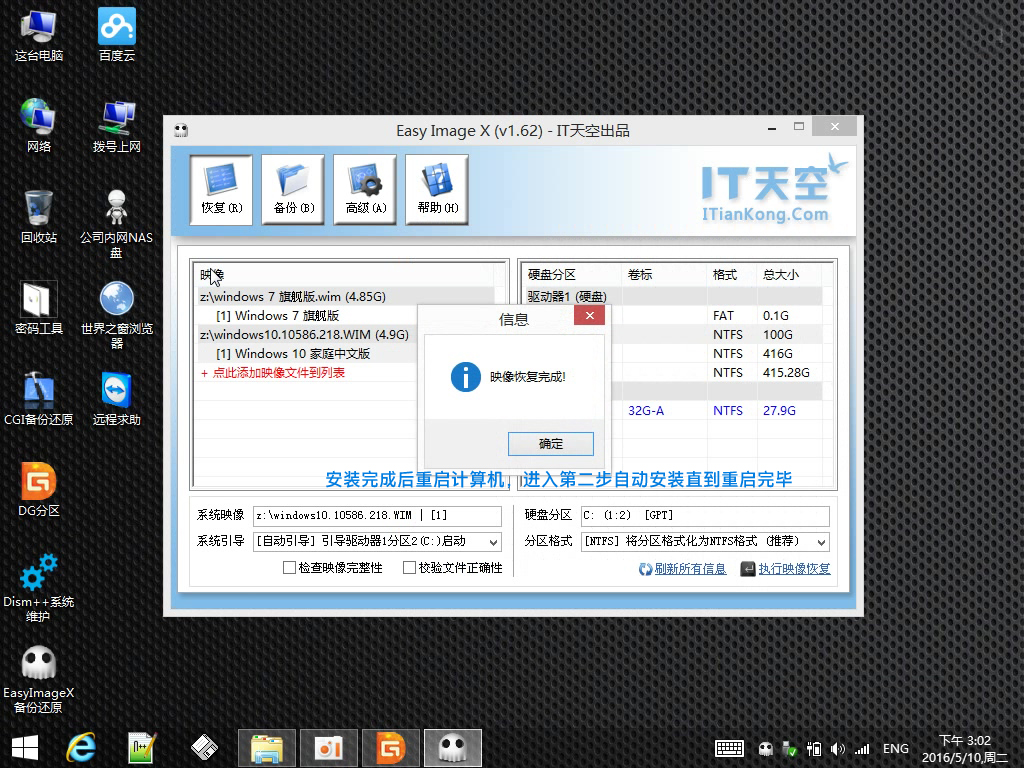Launch Internet Explorer from taskbar
1024x768 pixels.
point(81,748)
